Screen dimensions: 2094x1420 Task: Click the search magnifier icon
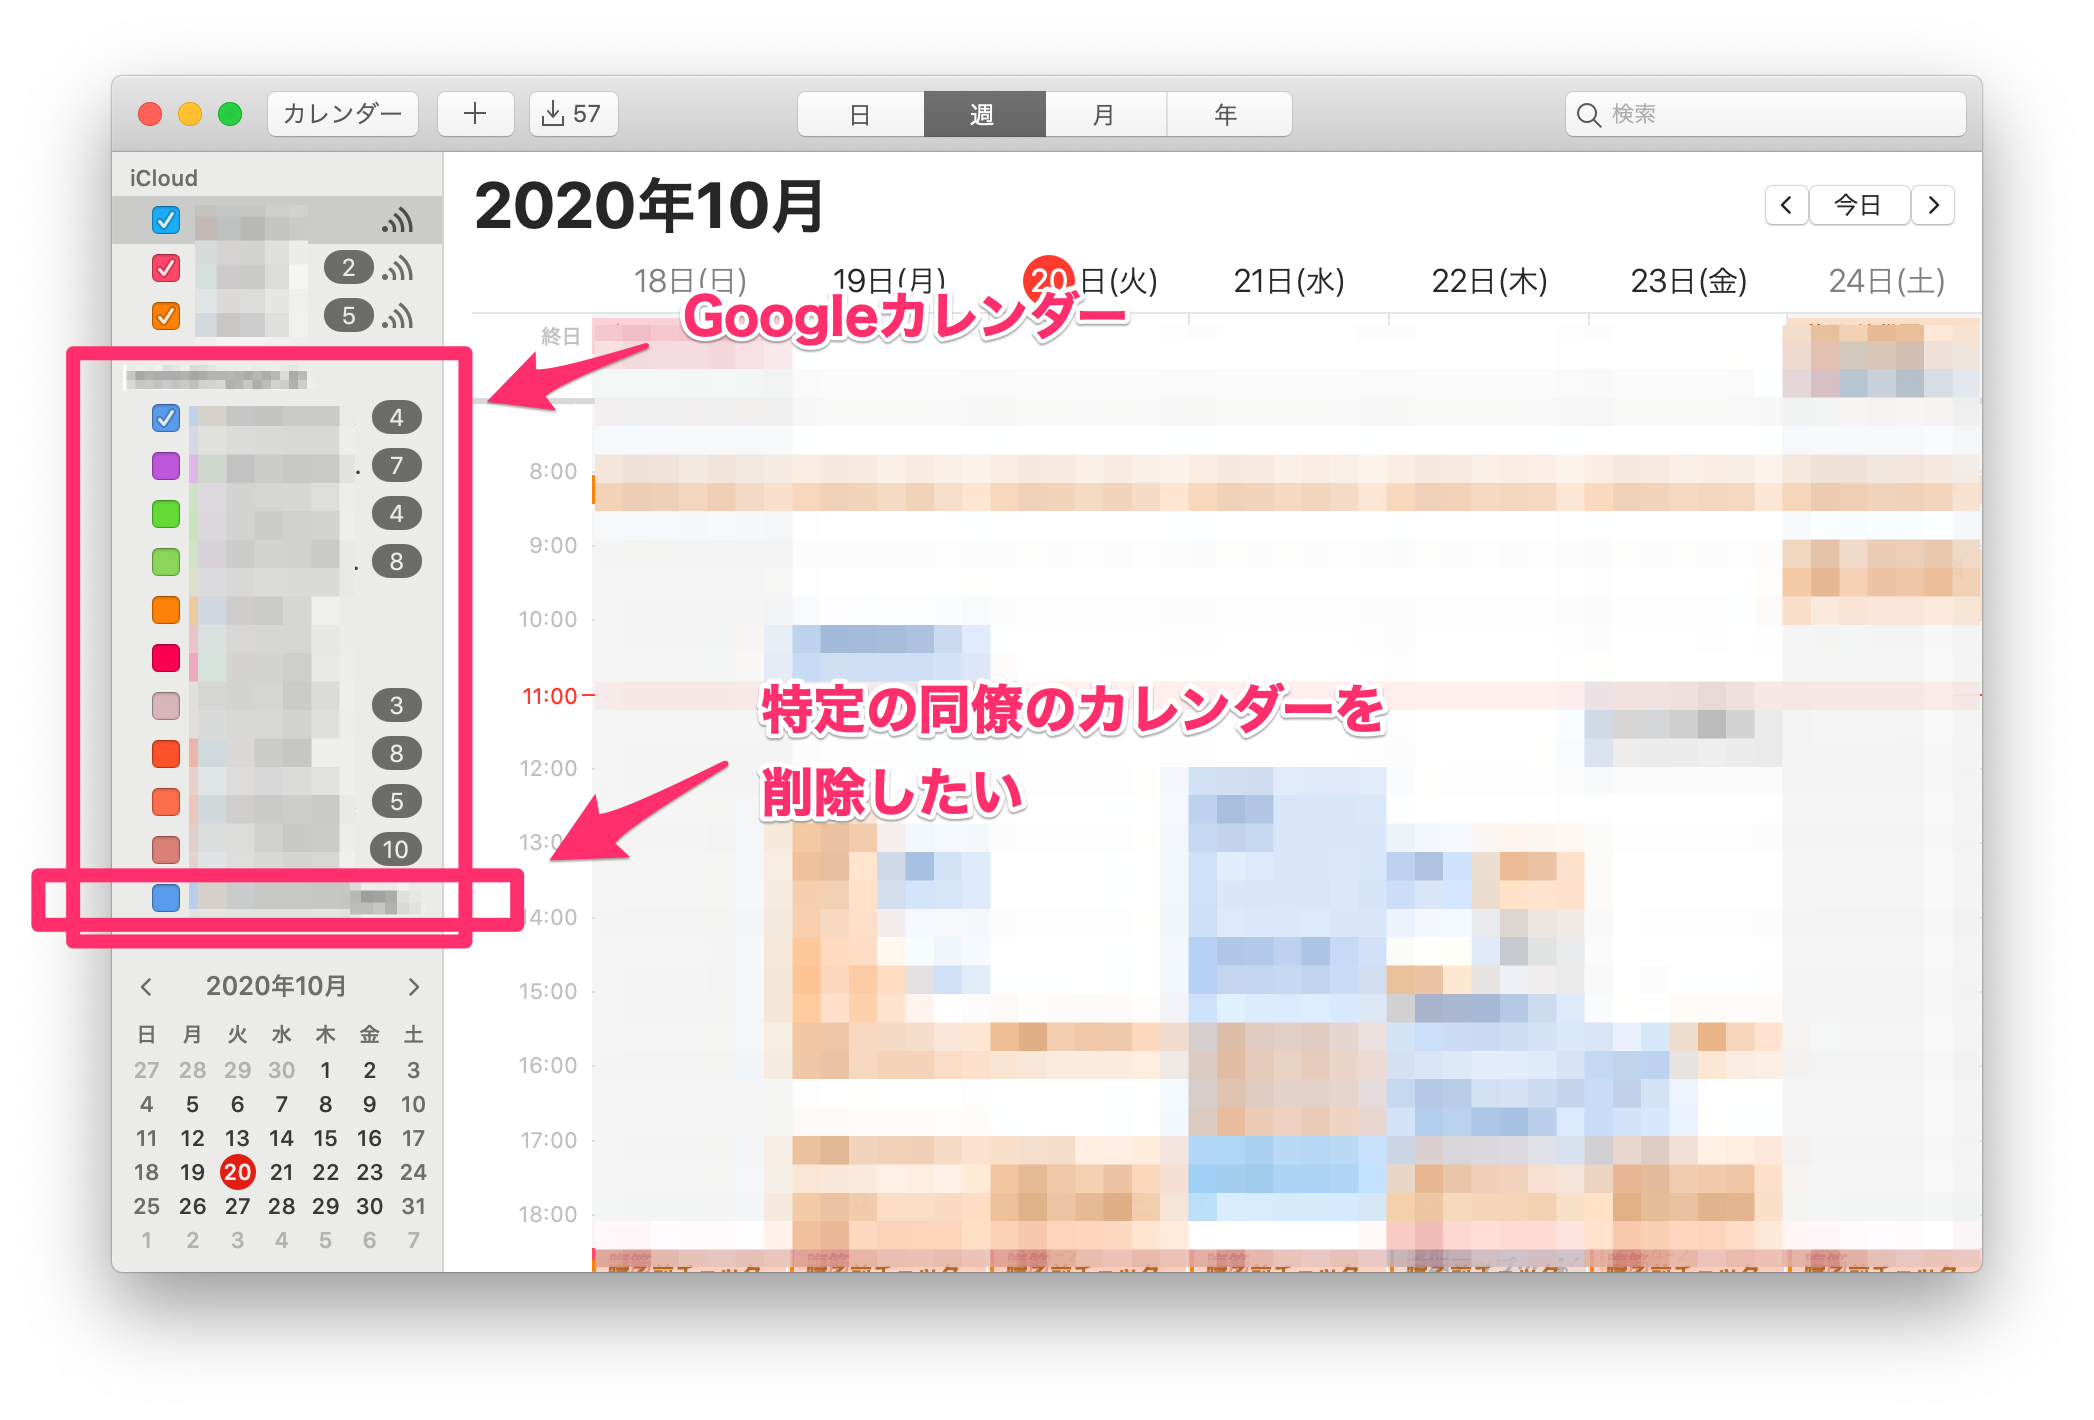(1588, 115)
